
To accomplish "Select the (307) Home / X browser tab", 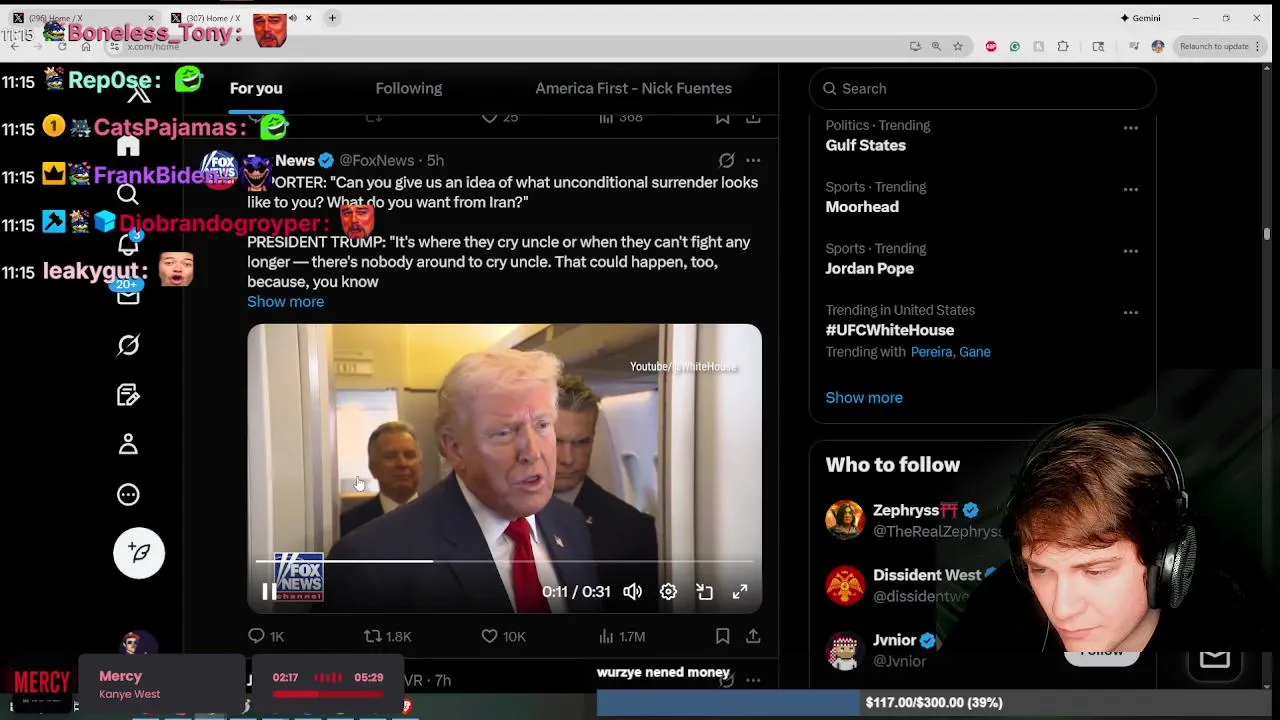I will coord(240,18).
